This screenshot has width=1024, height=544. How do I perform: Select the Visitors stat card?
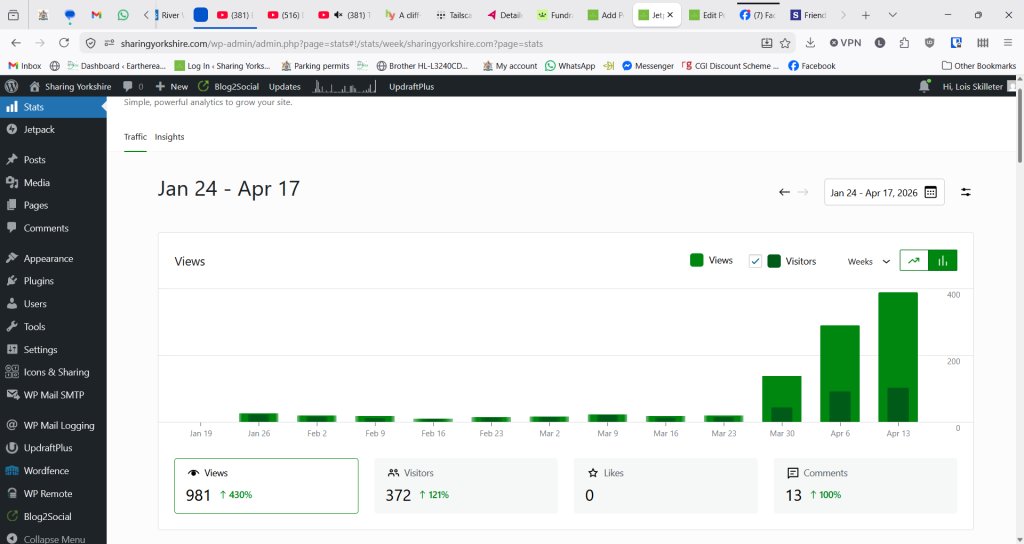(x=466, y=485)
